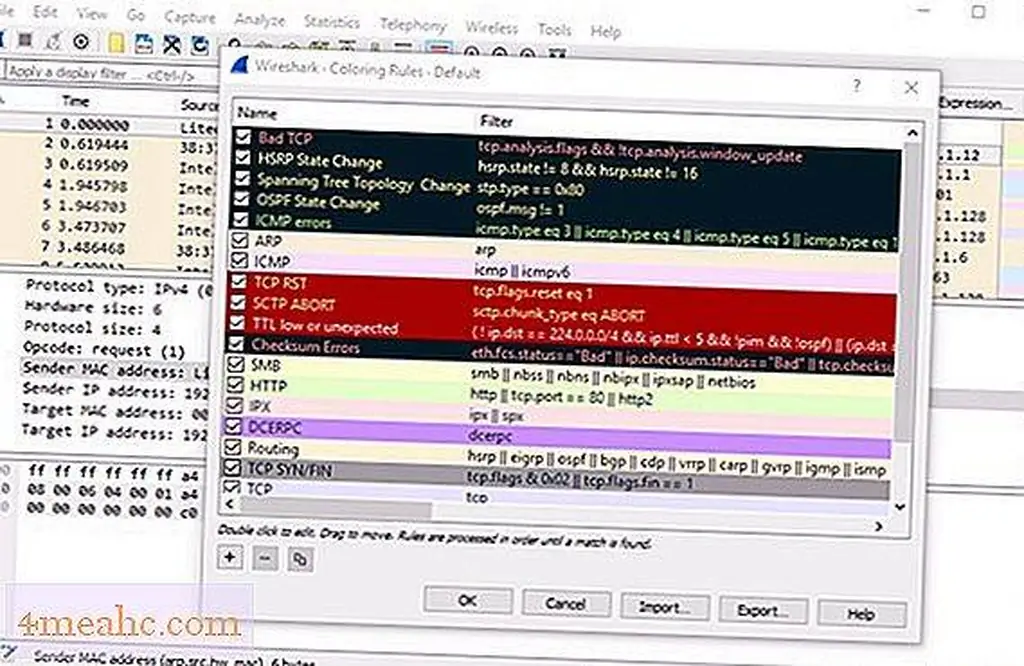Viewport: 1024px width, 666px height.
Task: Confirm coloring rules with OK
Action: click(x=468, y=601)
